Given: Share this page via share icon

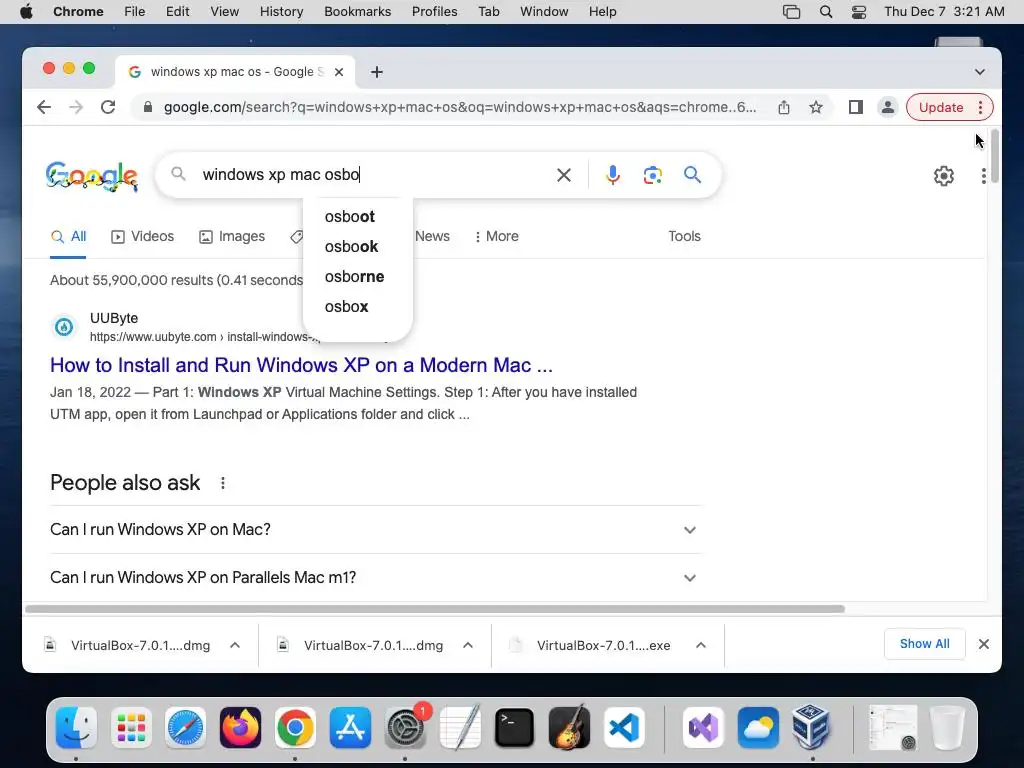Looking at the screenshot, I should coord(784,107).
